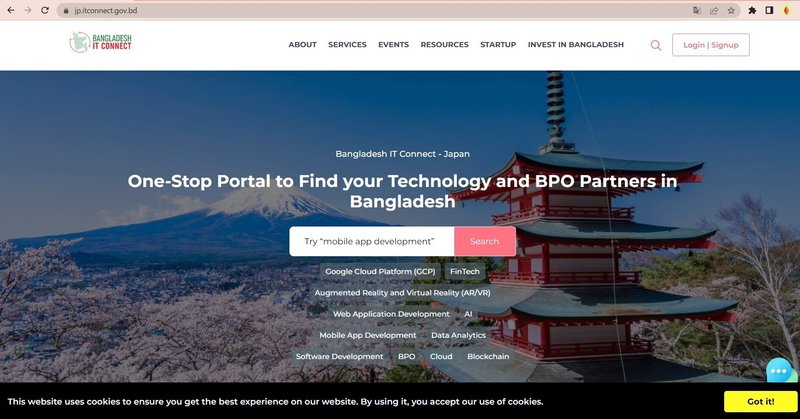Click the browser back arrow
Screen dimensions: 800x419
click(x=11, y=10)
